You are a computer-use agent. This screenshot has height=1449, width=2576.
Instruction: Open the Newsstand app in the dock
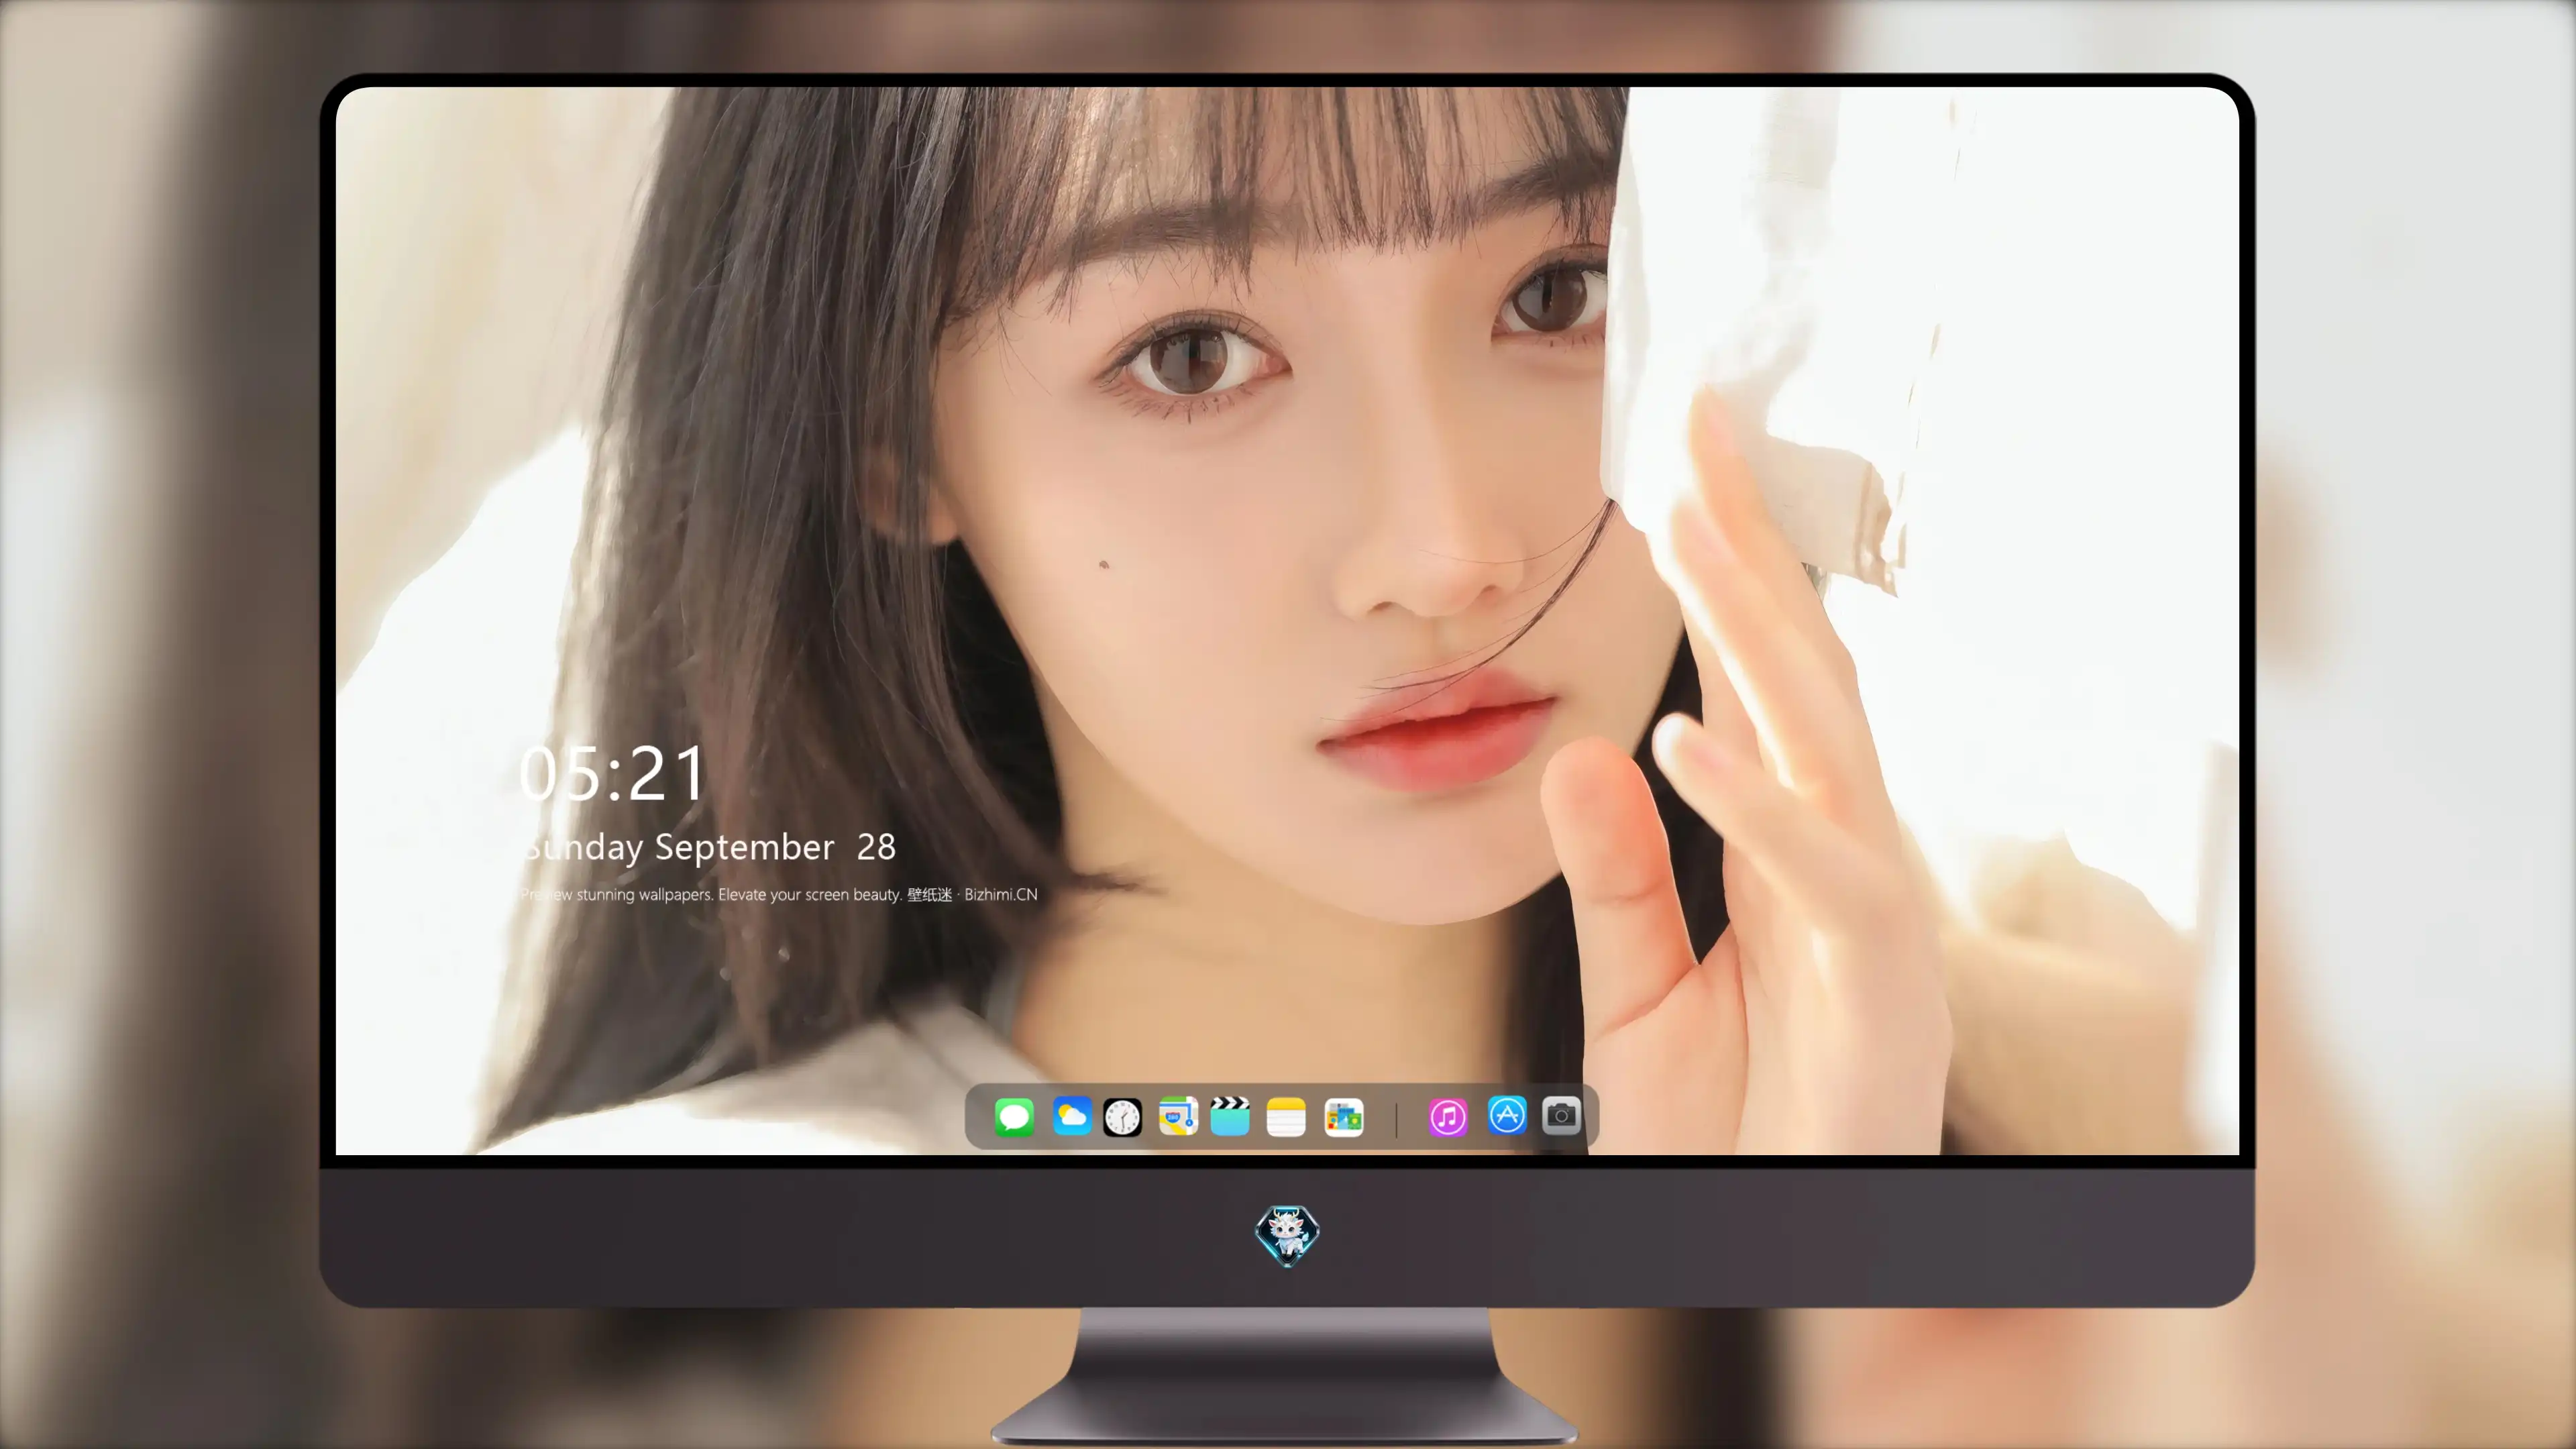point(1344,1116)
